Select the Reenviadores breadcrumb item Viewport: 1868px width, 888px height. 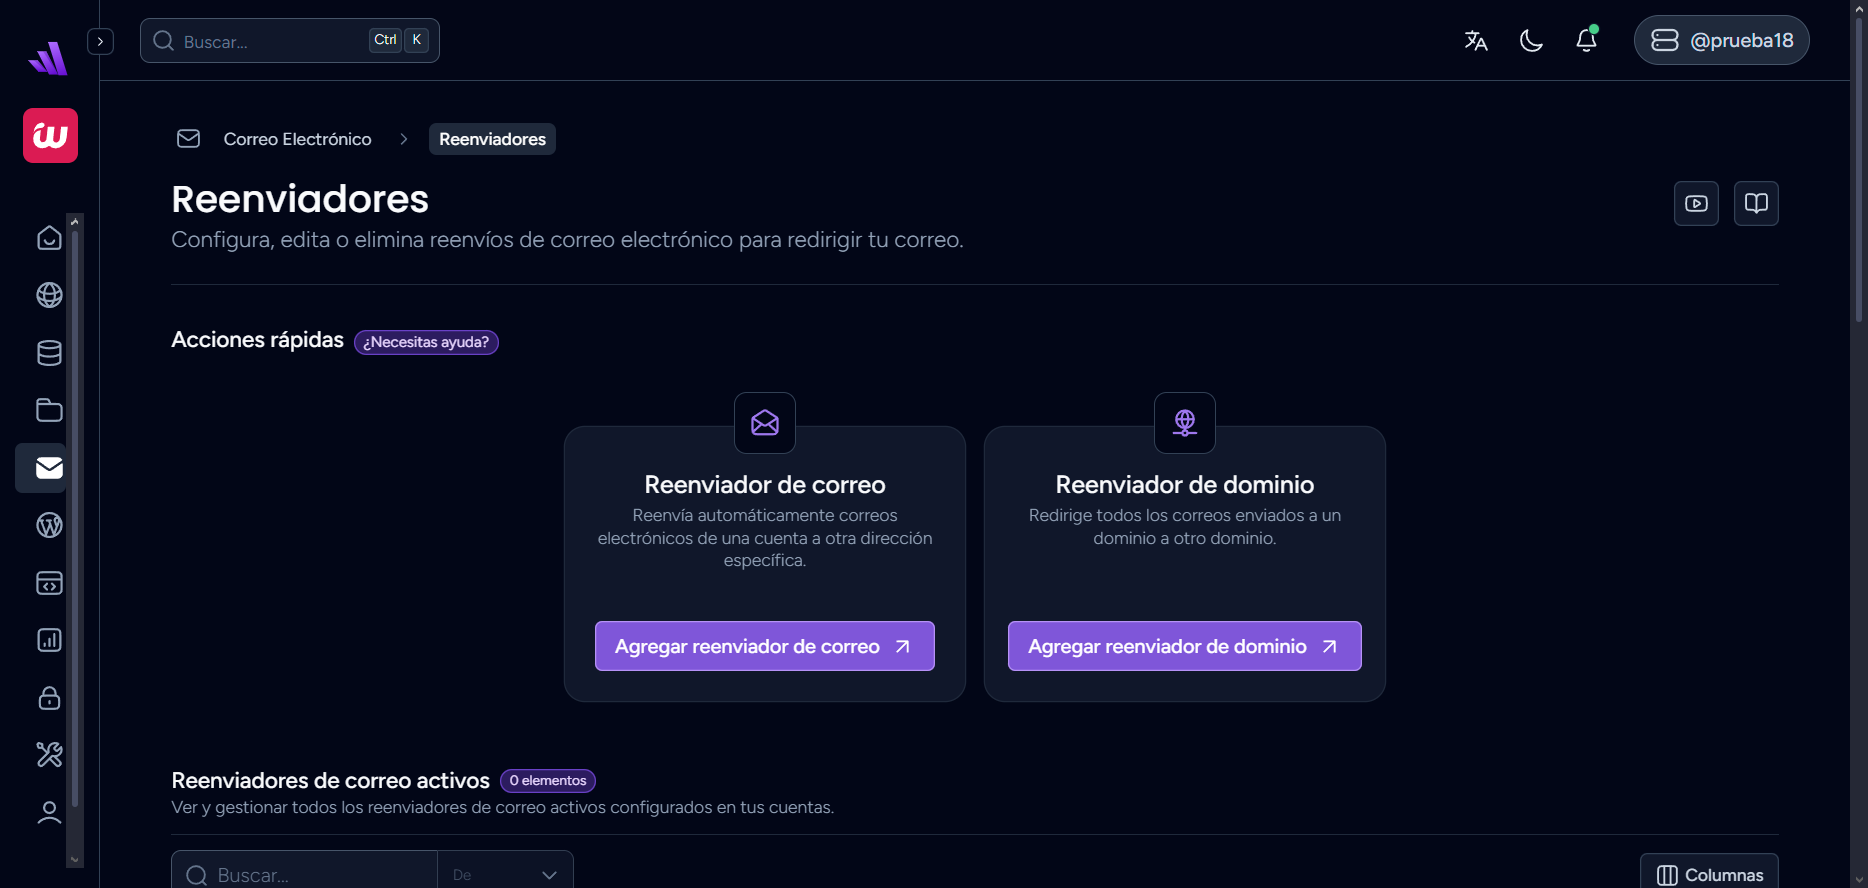click(492, 139)
